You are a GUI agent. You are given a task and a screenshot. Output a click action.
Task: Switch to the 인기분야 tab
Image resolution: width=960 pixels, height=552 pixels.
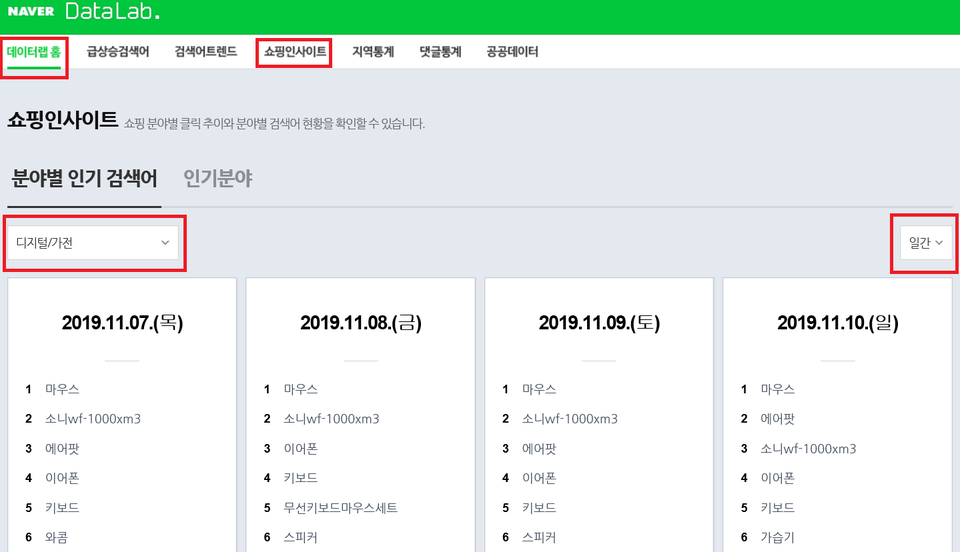(x=218, y=178)
